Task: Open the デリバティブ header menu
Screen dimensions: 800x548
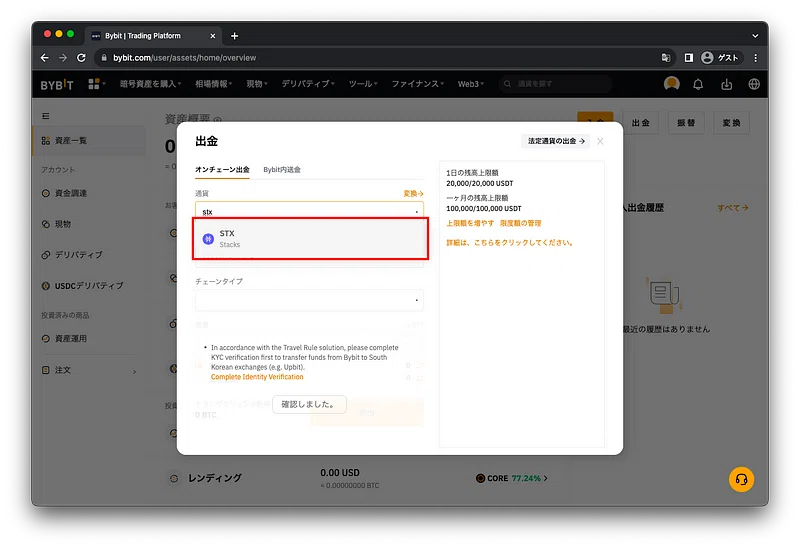Action: (308, 84)
